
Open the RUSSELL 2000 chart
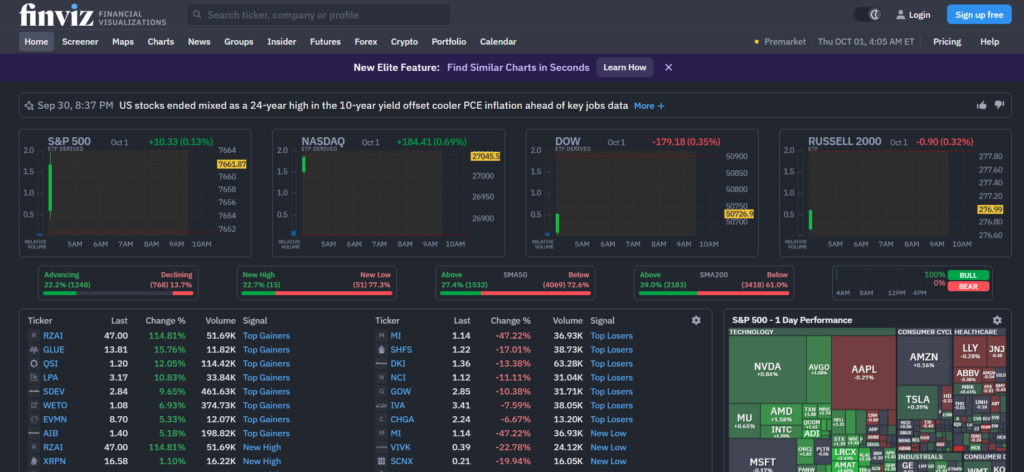(x=895, y=193)
